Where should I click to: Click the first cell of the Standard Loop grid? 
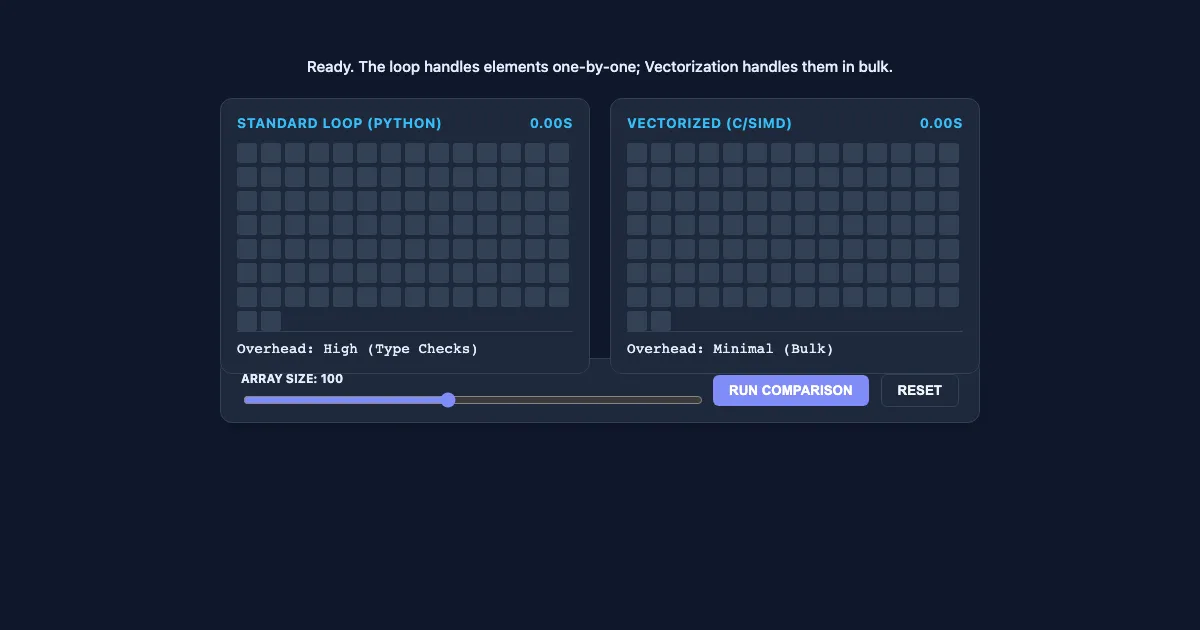(x=247, y=153)
